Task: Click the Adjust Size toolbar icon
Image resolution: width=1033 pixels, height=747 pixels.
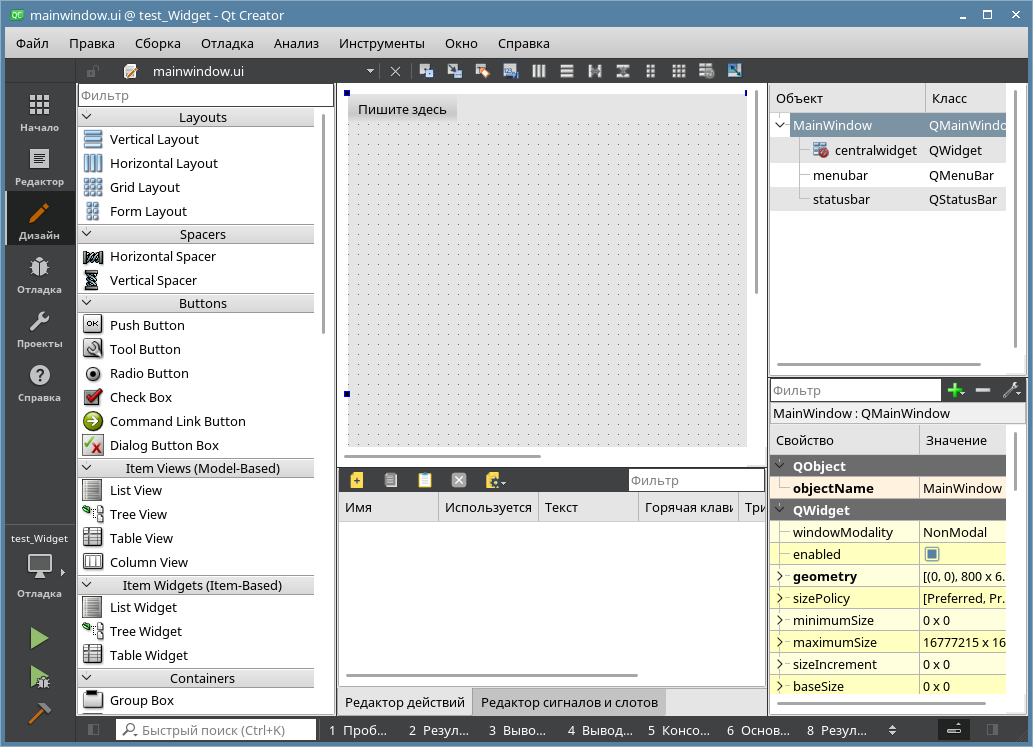Action: 734,70
